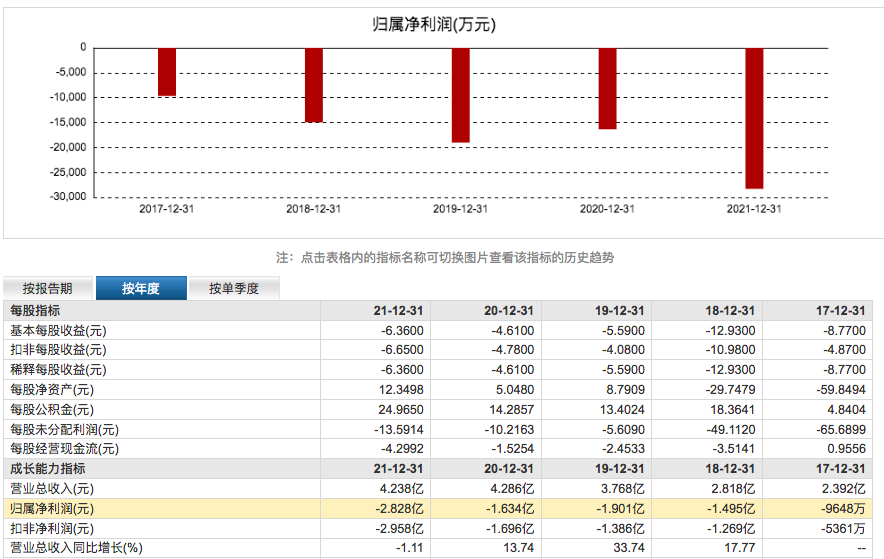Click the 每股指标 section header
884x559 pixels.
point(35,310)
